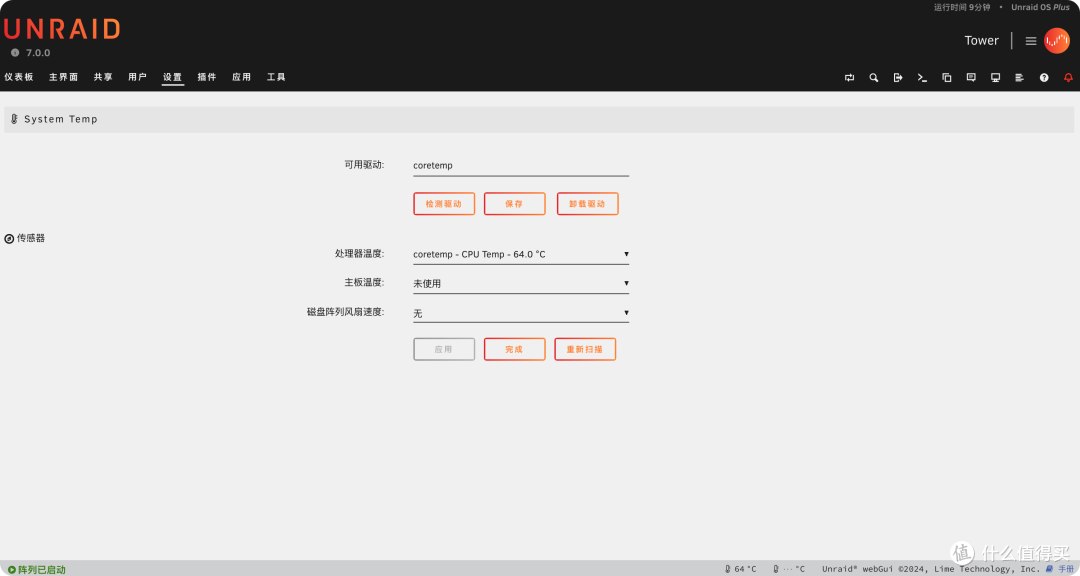
Task: Click the orange Unraid avatar circle
Action: (x=1057, y=41)
